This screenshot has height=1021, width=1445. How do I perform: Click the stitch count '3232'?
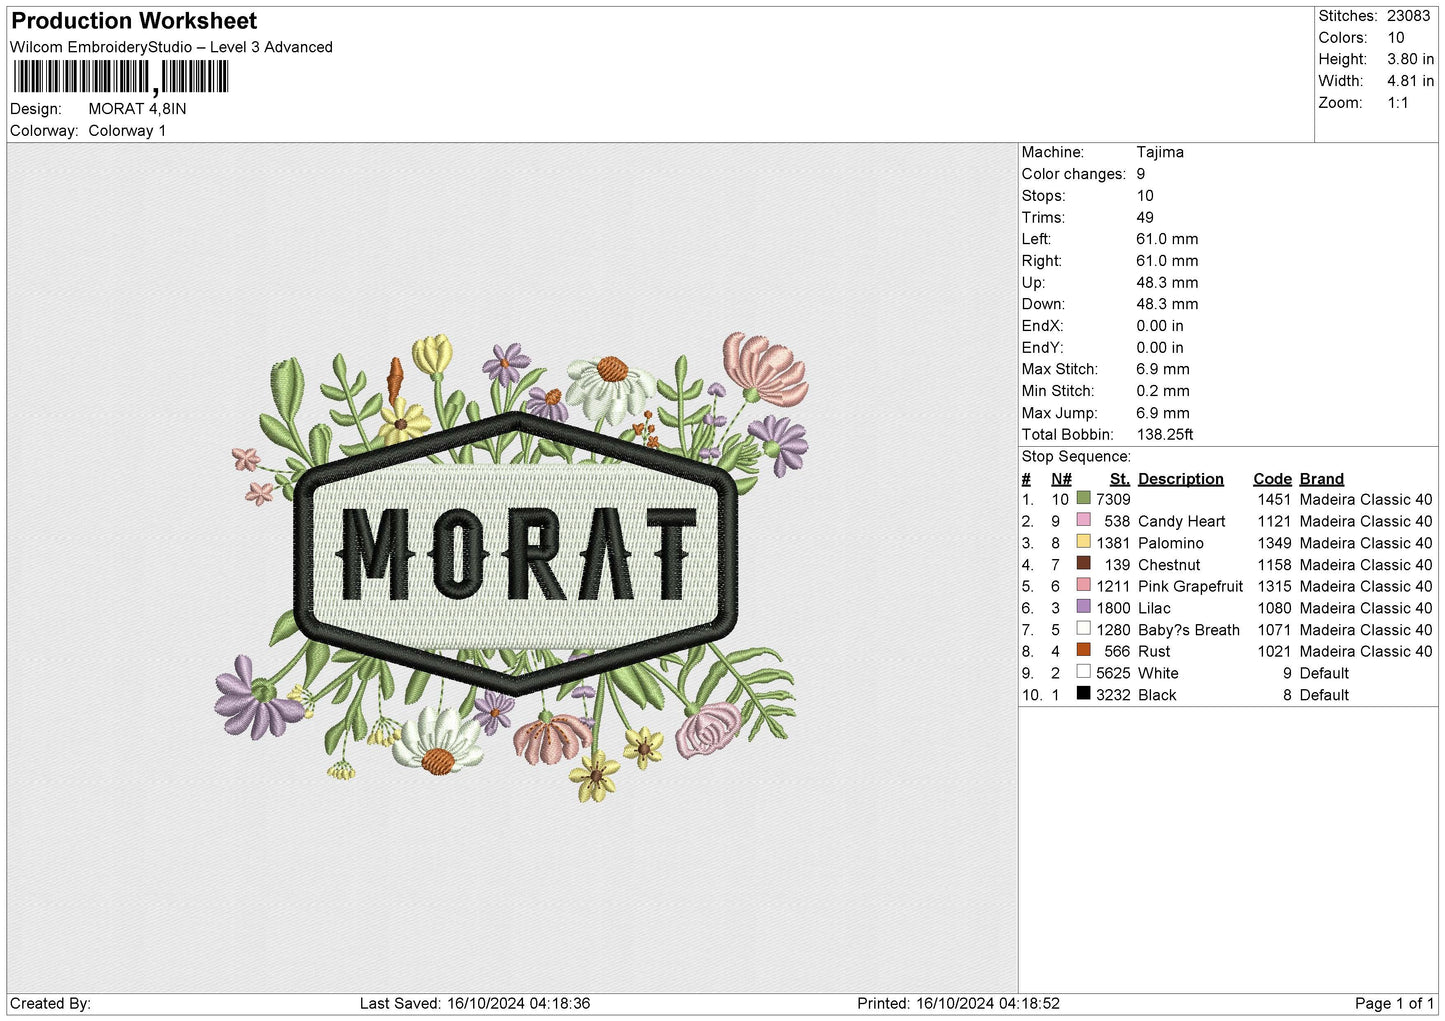point(1113,695)
